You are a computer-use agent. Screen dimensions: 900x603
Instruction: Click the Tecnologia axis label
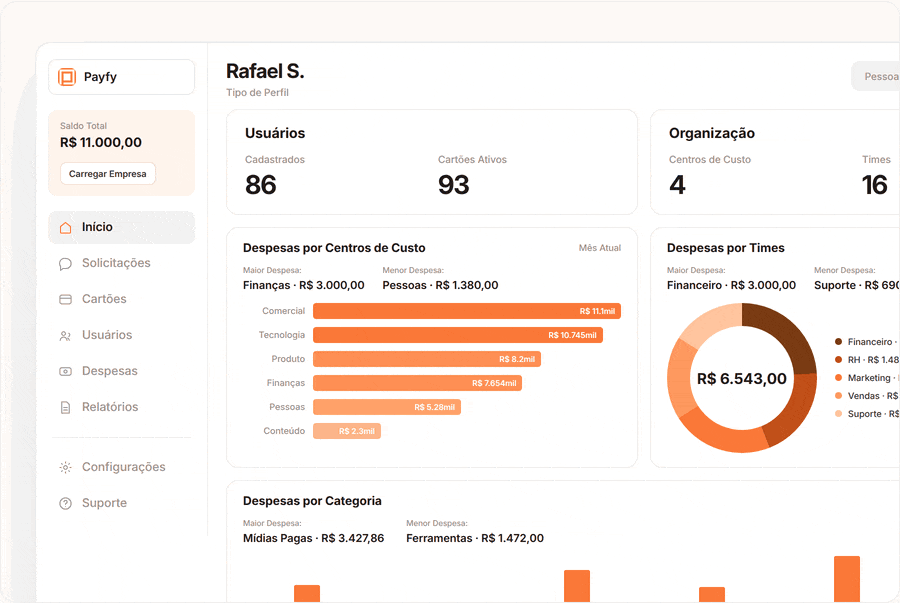282,335
